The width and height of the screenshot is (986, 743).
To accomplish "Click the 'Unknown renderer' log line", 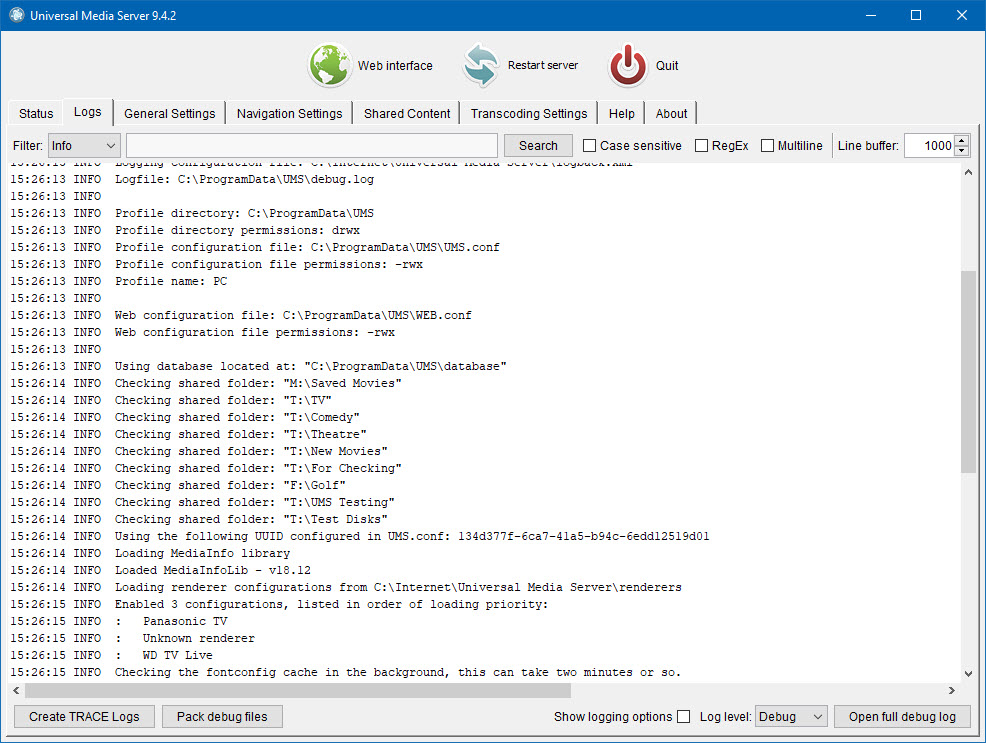I will pos(132,637).
